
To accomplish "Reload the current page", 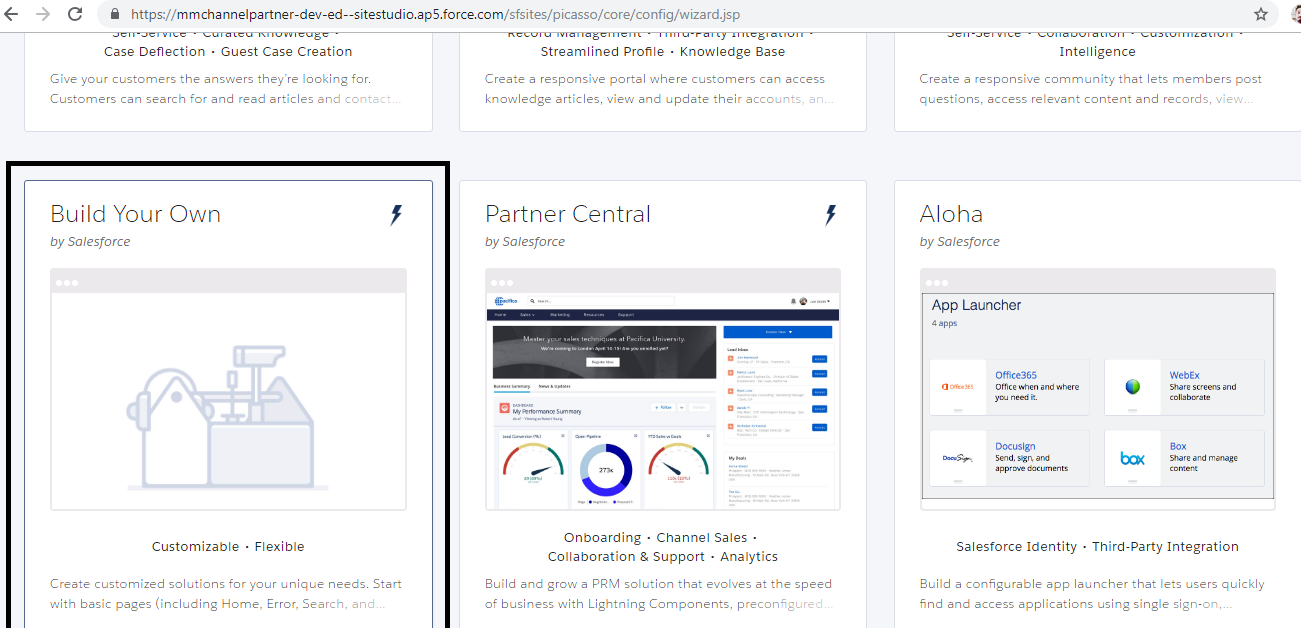I will click(75, 14).
